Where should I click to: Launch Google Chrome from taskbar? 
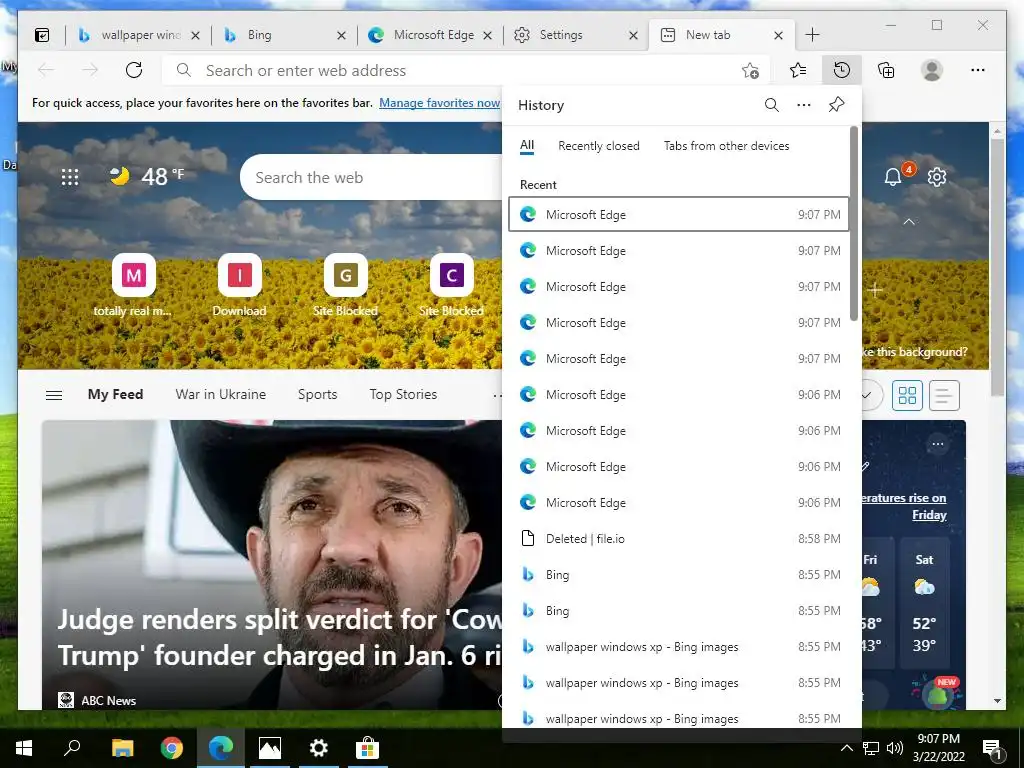(x=172, y=748)
